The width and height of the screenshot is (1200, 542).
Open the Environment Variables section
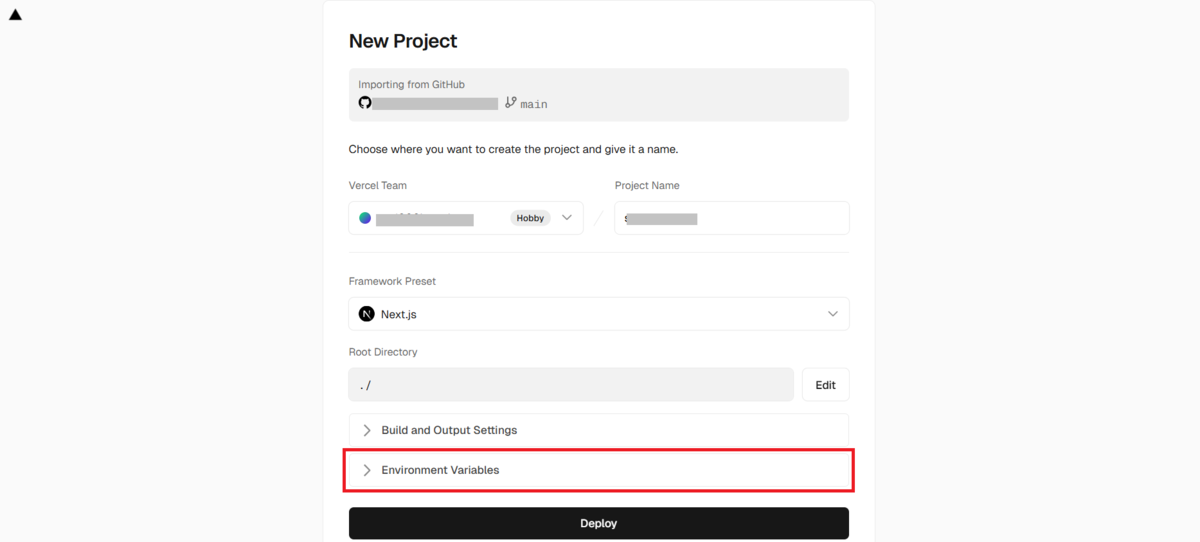pos(599,470)
